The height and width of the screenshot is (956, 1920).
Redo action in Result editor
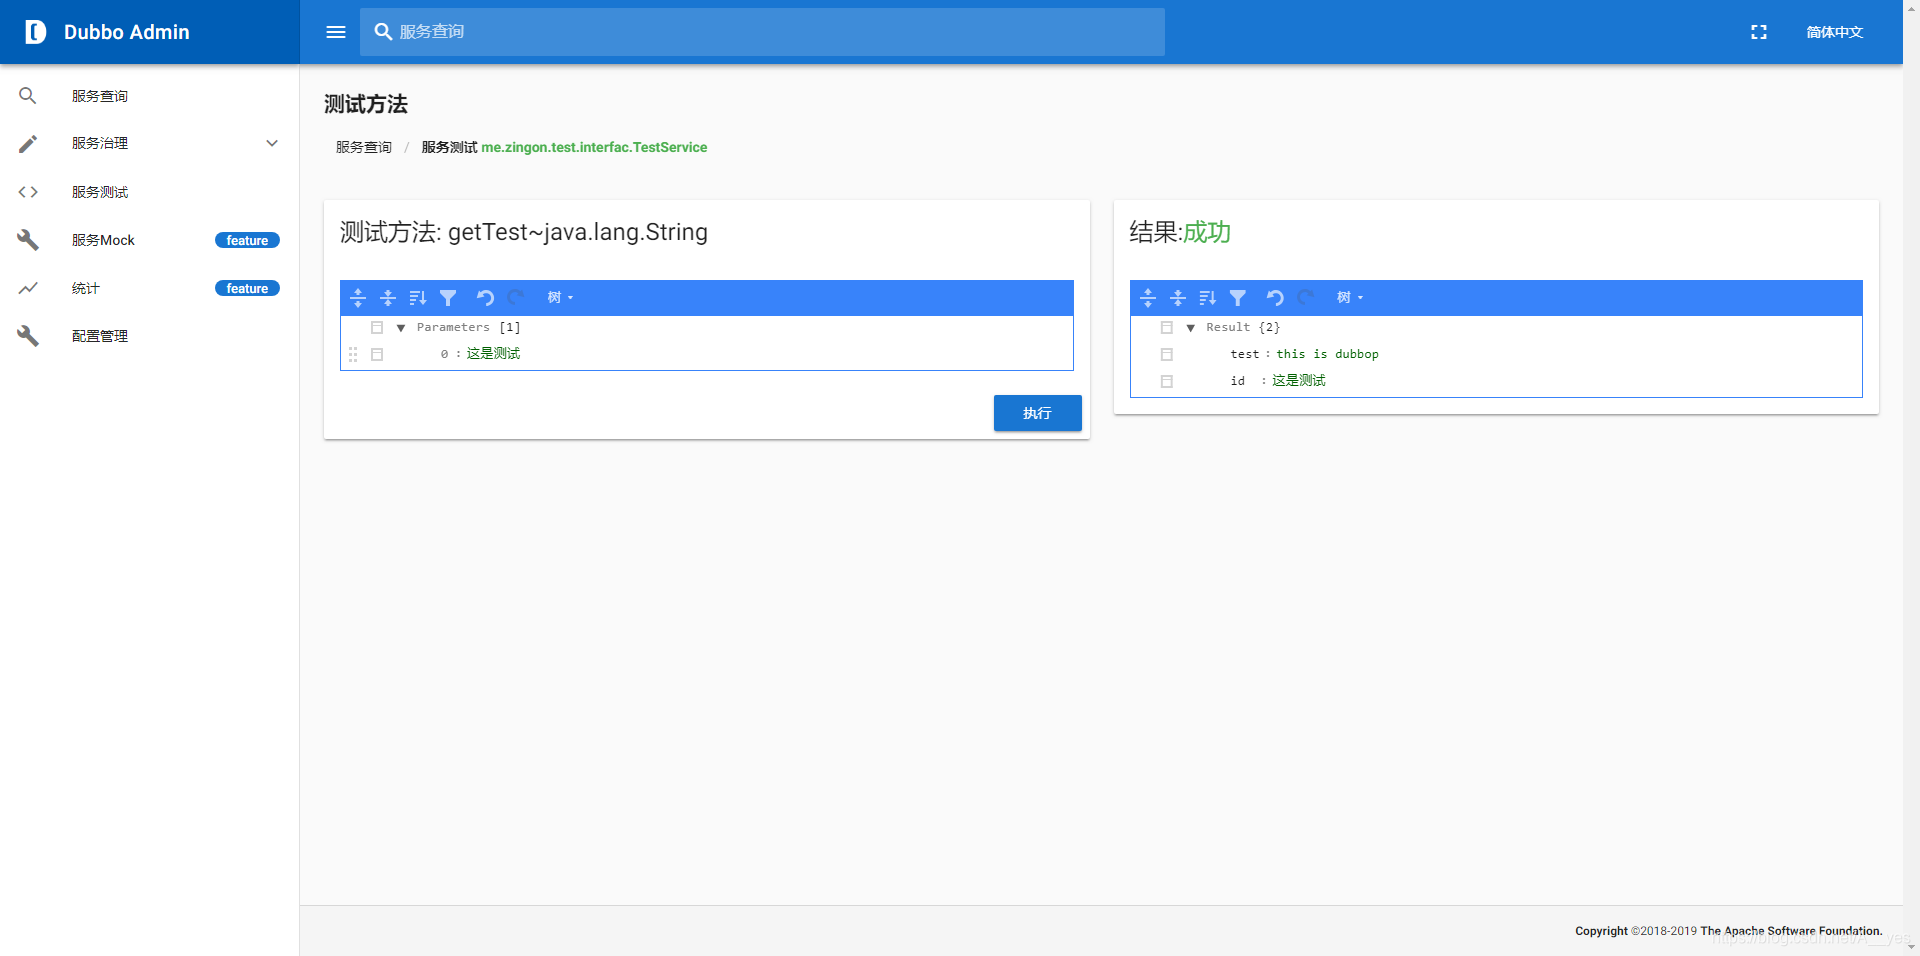[x=1306, y=298]
